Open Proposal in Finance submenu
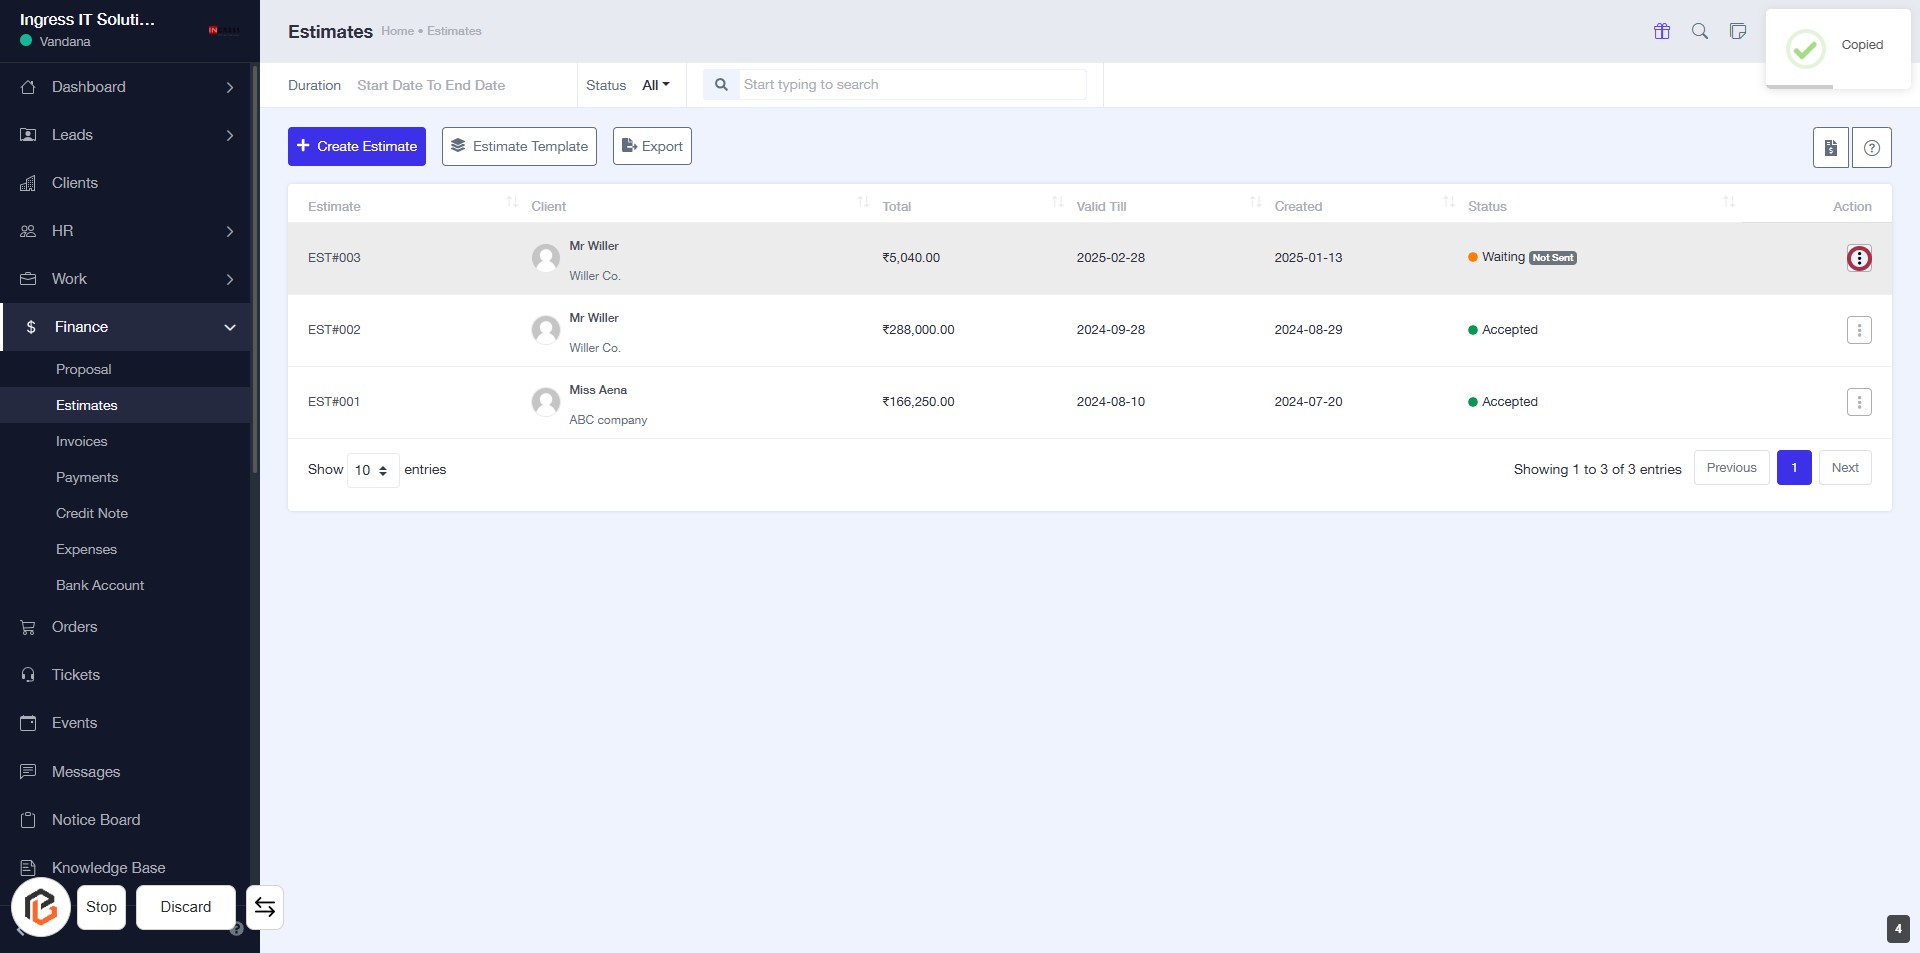The width and height of the screenshot is (1920, 953). (84, 369)
